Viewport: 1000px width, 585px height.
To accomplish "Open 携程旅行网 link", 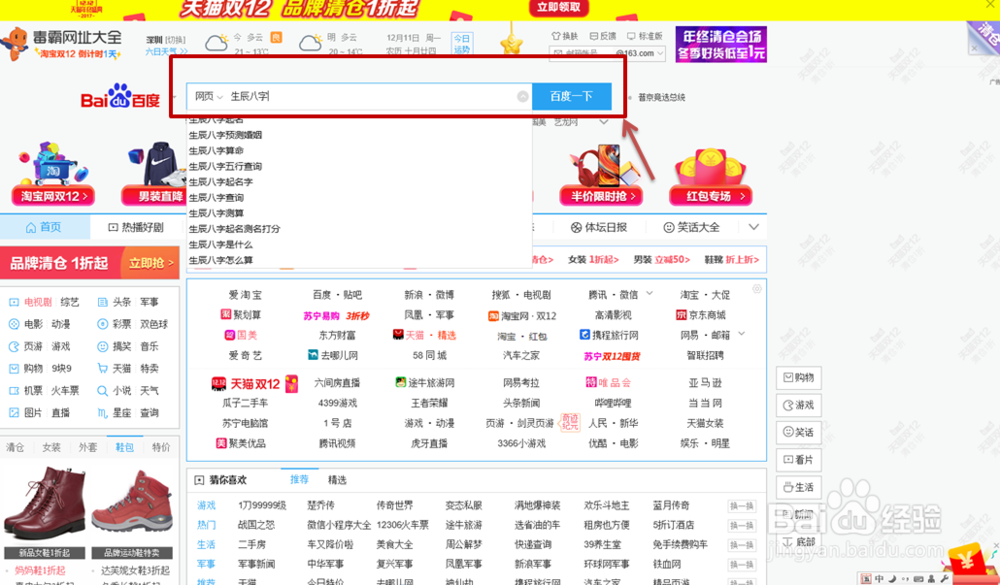I will coord(608,334).
